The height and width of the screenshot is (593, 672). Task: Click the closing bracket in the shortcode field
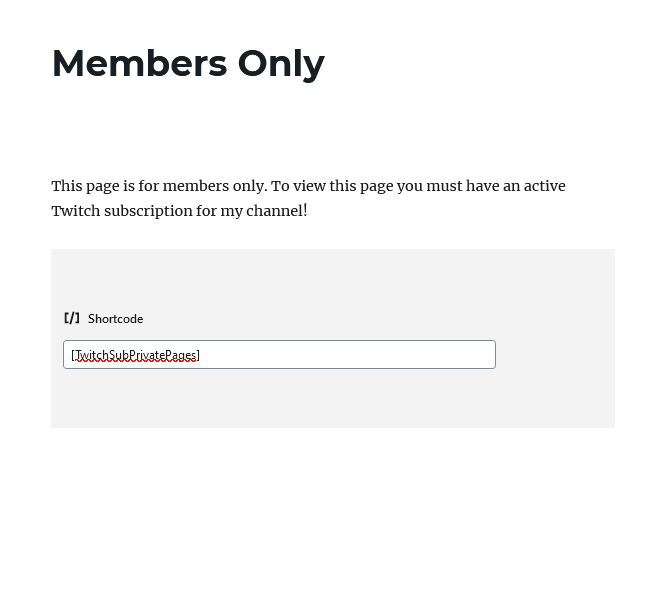coord(198,355)
